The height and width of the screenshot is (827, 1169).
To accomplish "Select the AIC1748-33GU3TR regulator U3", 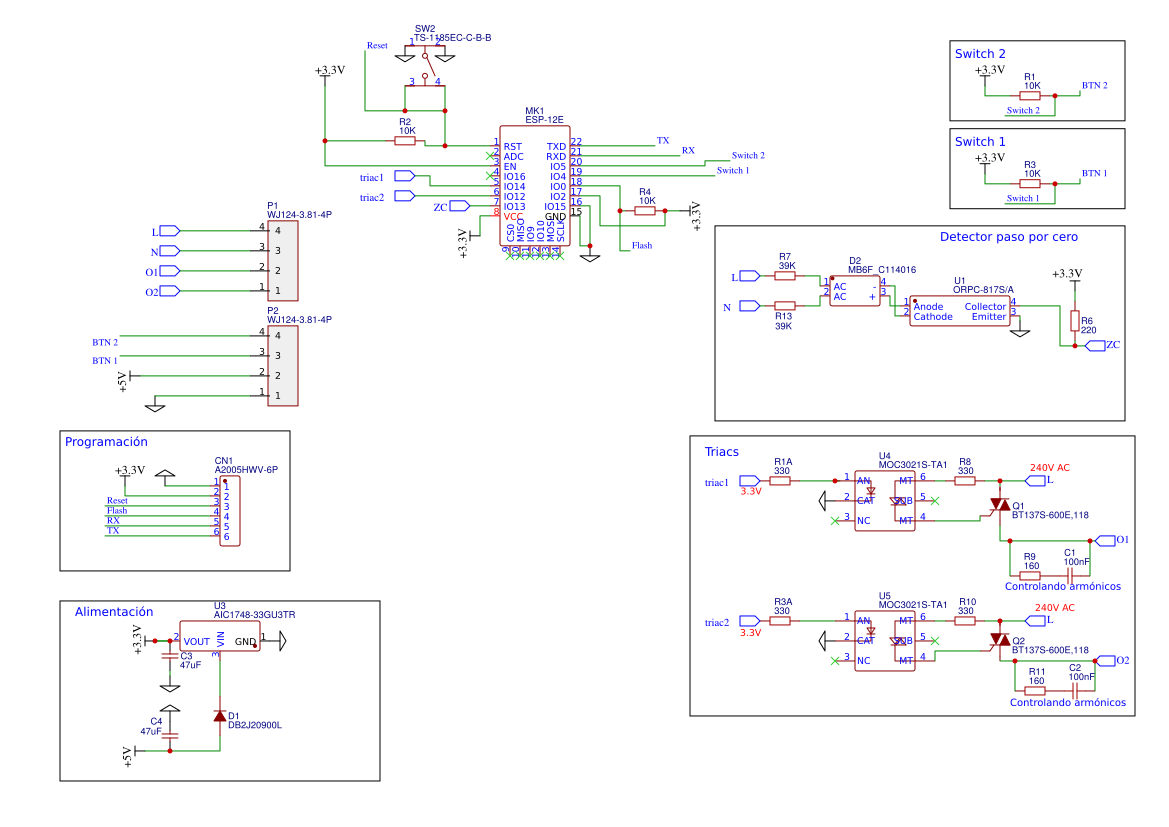I will (222, 636).
